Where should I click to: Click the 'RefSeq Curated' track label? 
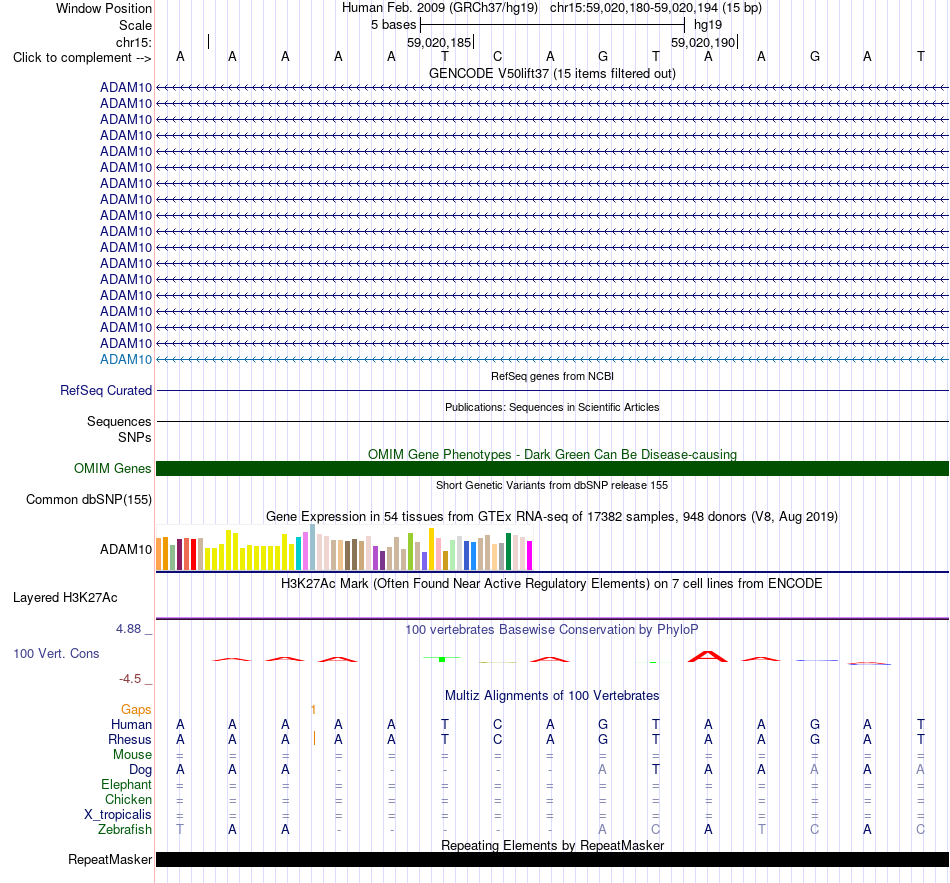(105, 390)
